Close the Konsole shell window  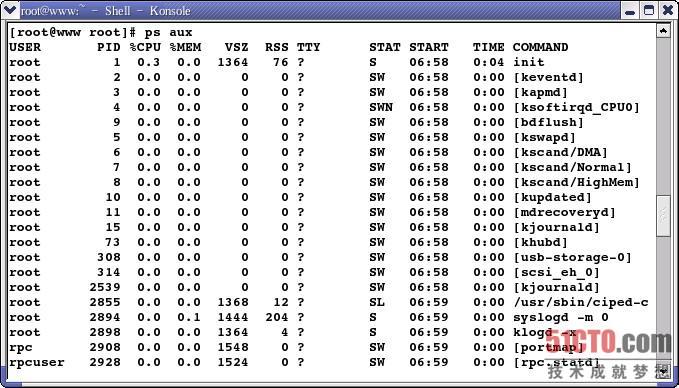tap(667, 10)
